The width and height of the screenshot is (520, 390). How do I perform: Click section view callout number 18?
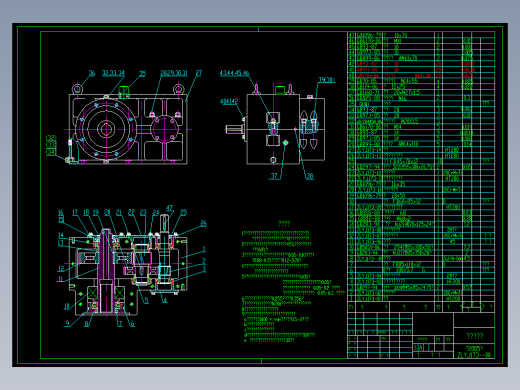coord(86,213)
